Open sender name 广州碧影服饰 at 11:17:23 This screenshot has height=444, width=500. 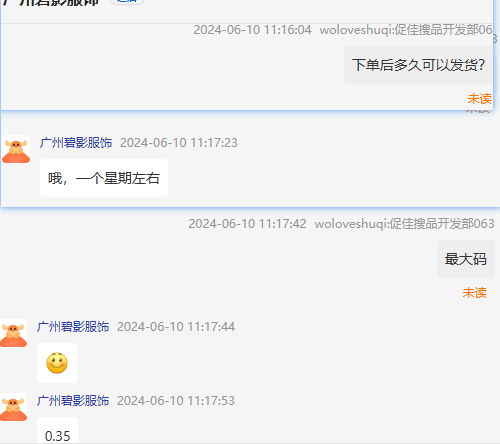pyautogui.click(x=76, y=143)
